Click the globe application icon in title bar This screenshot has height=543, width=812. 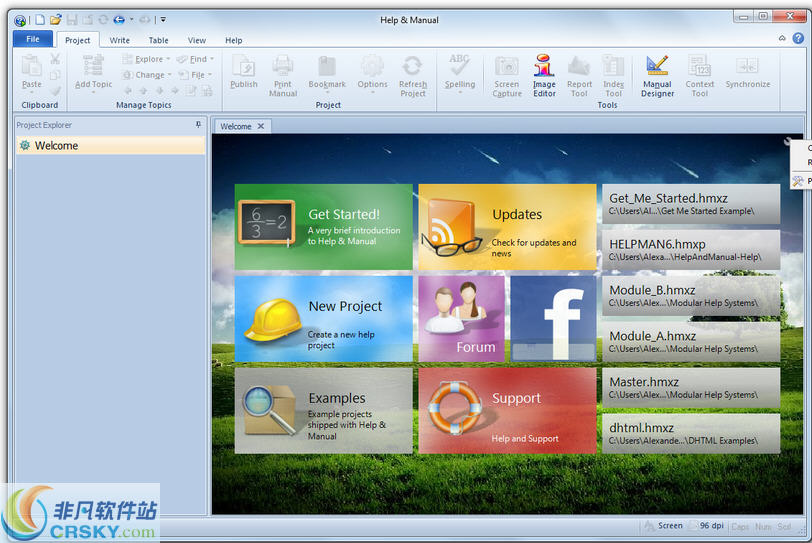point(20,21)
